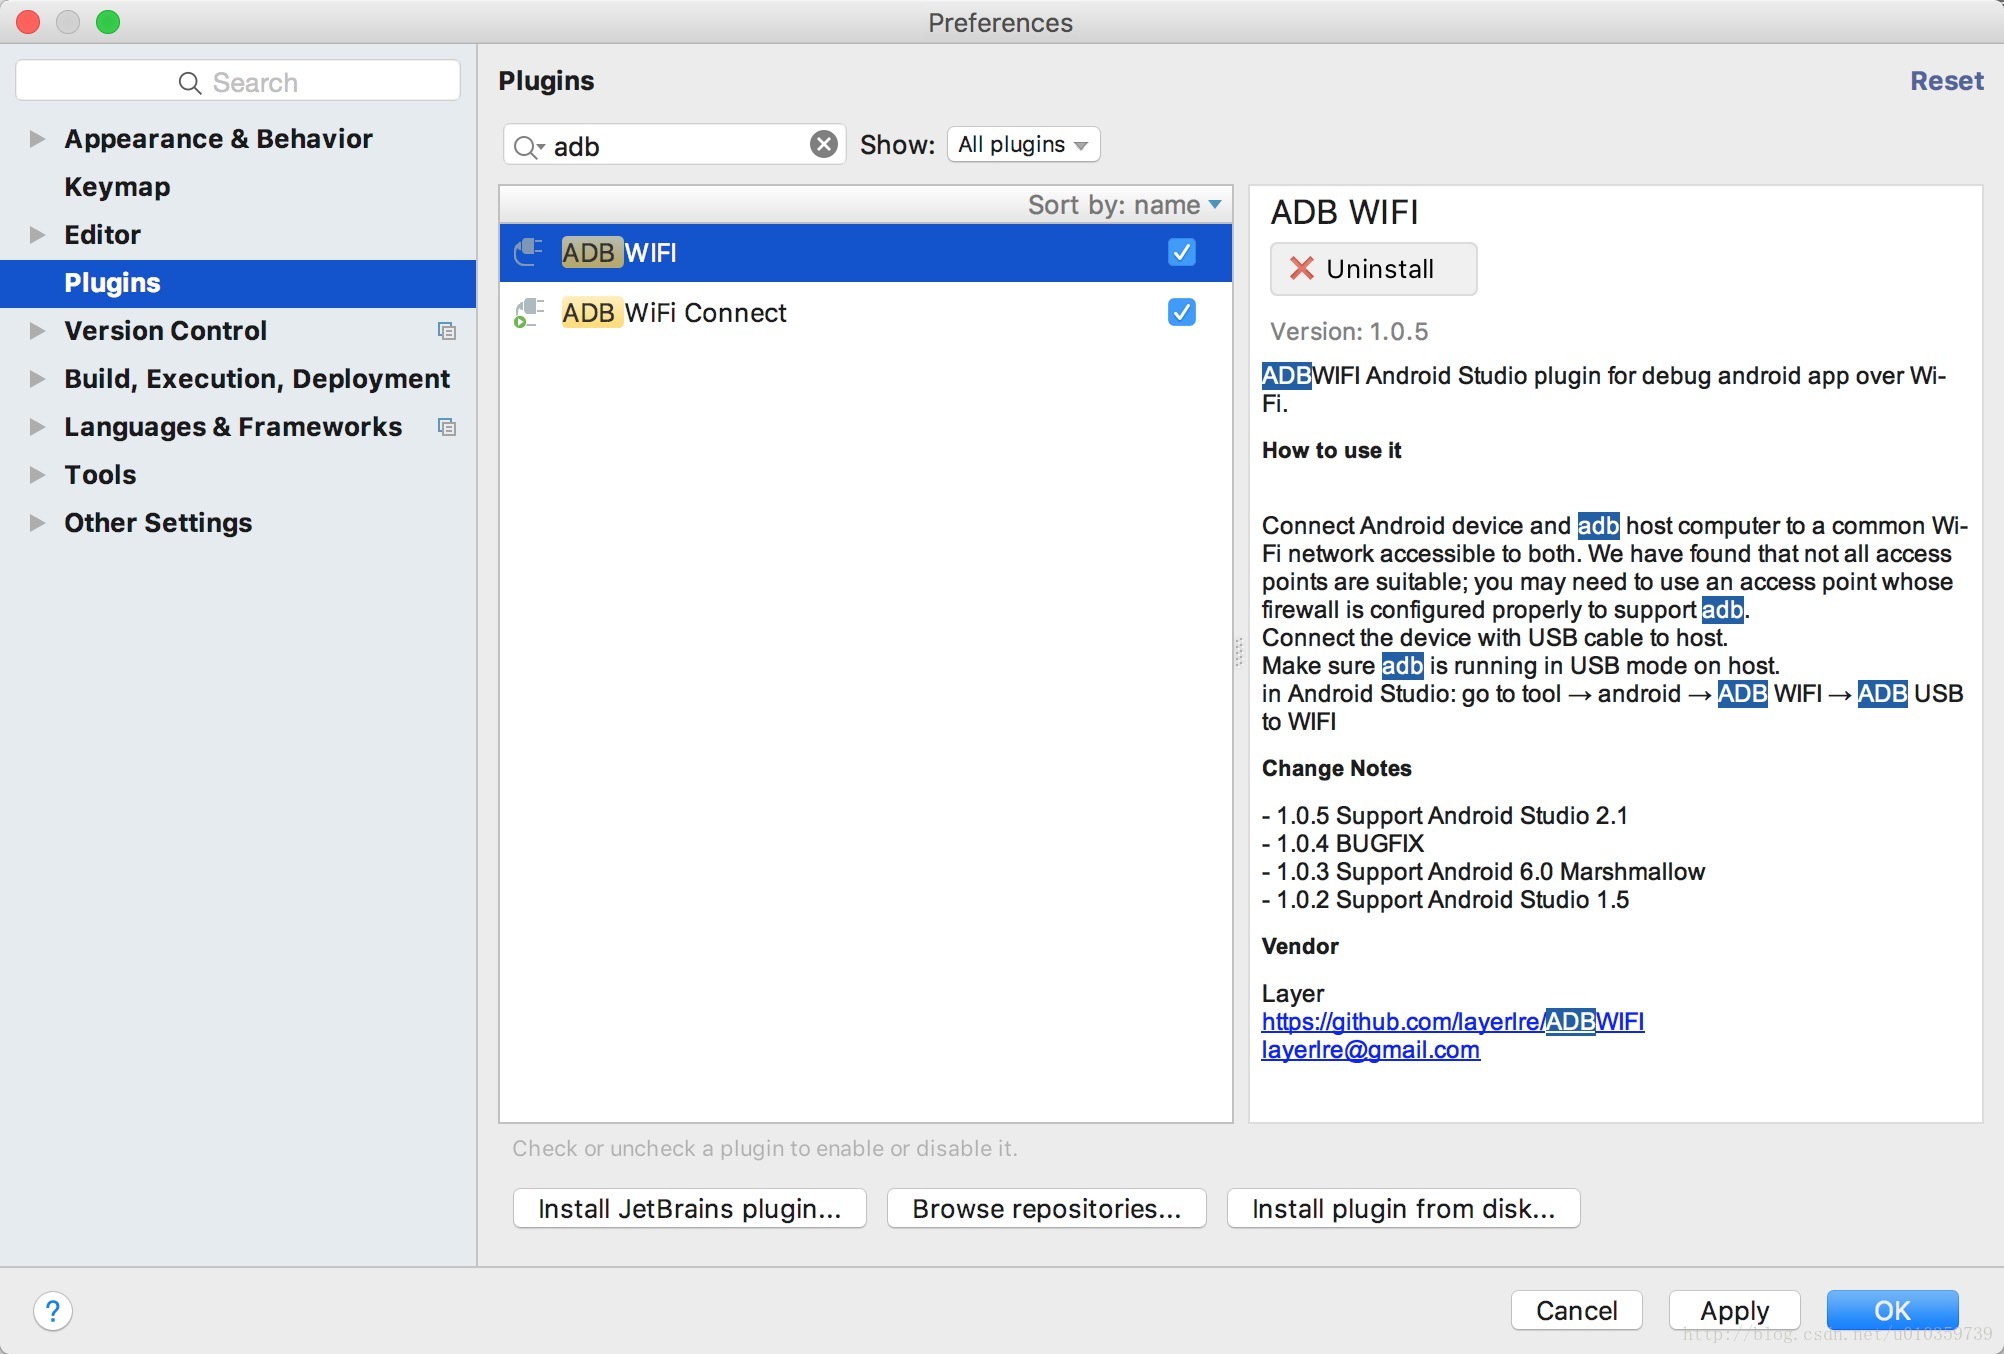Click the Vendor heading
2004x1354 pixels.
coord(1300,946)
